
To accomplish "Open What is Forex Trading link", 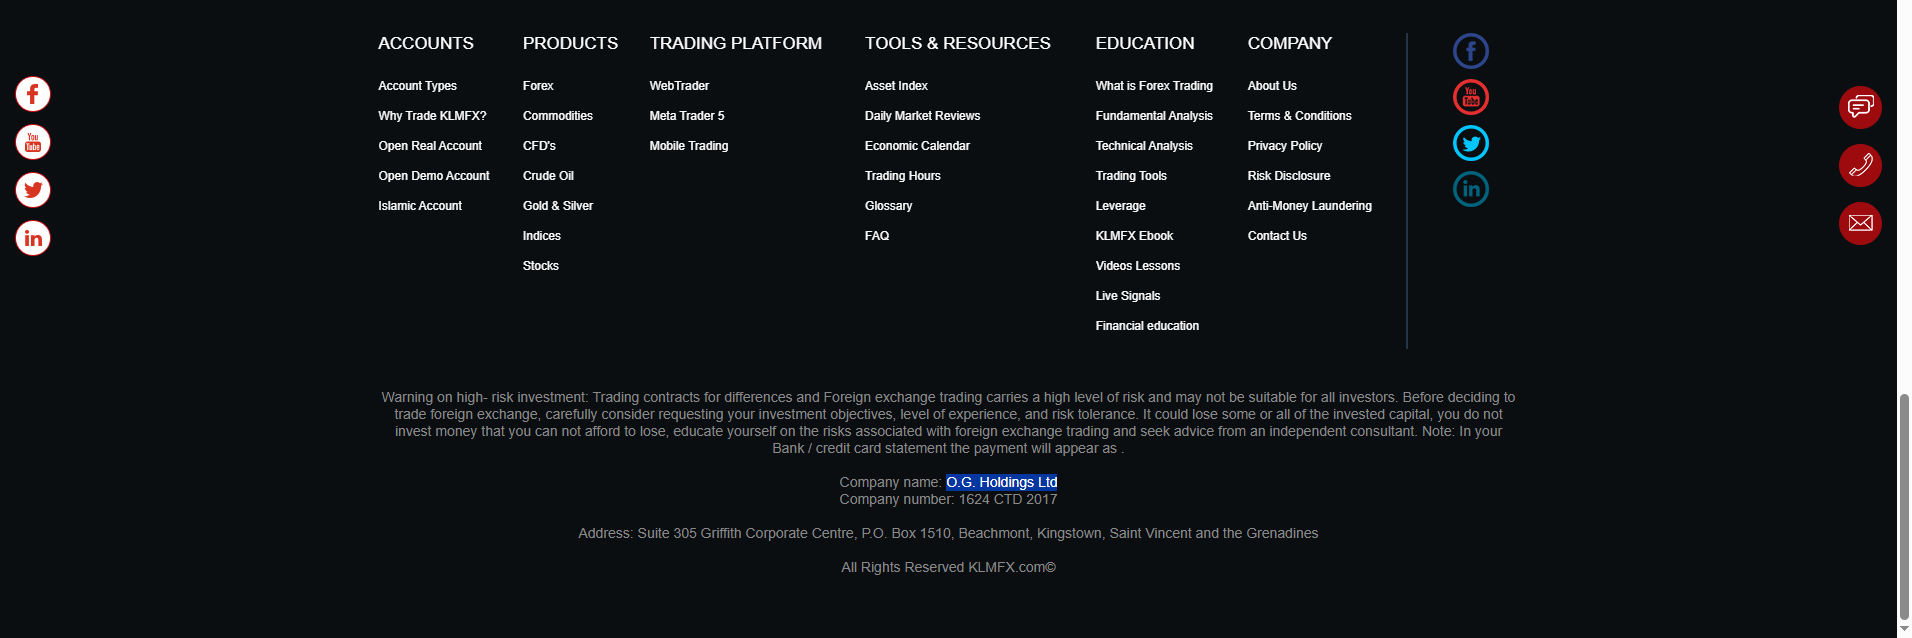I will point(1154,86).
